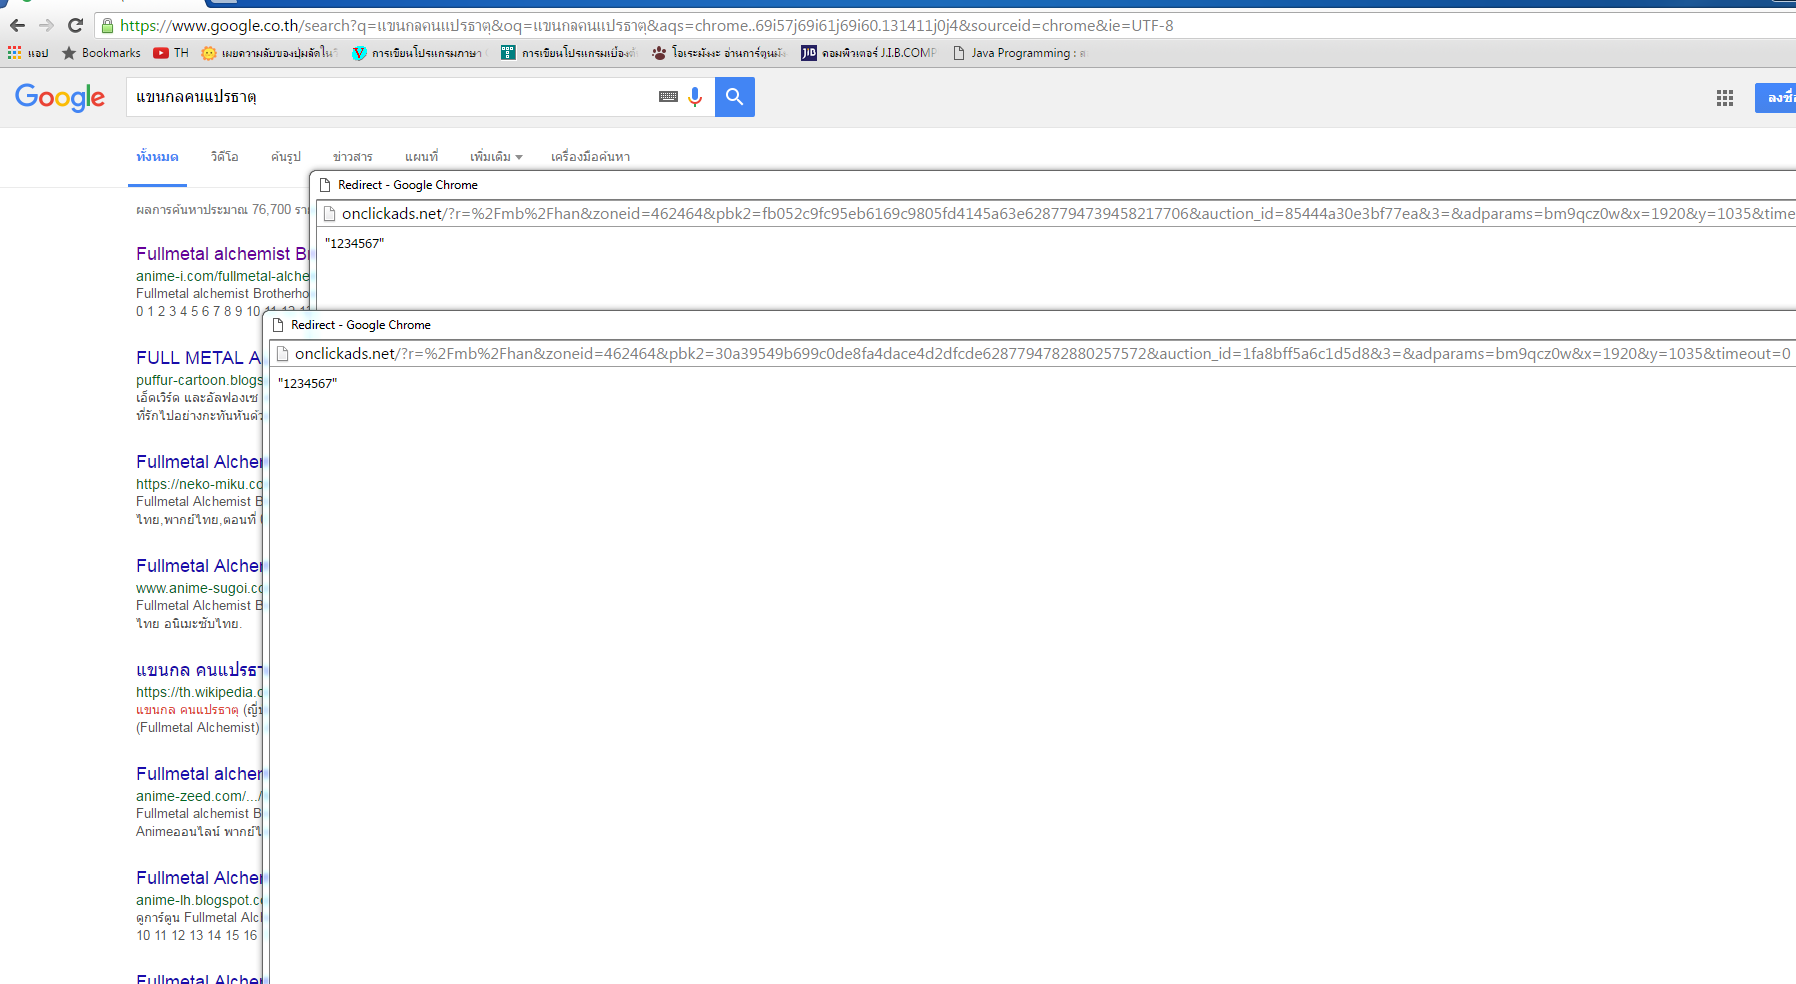
Task: Open the YouTube TH bookmark
Action: tap(171, 53)
